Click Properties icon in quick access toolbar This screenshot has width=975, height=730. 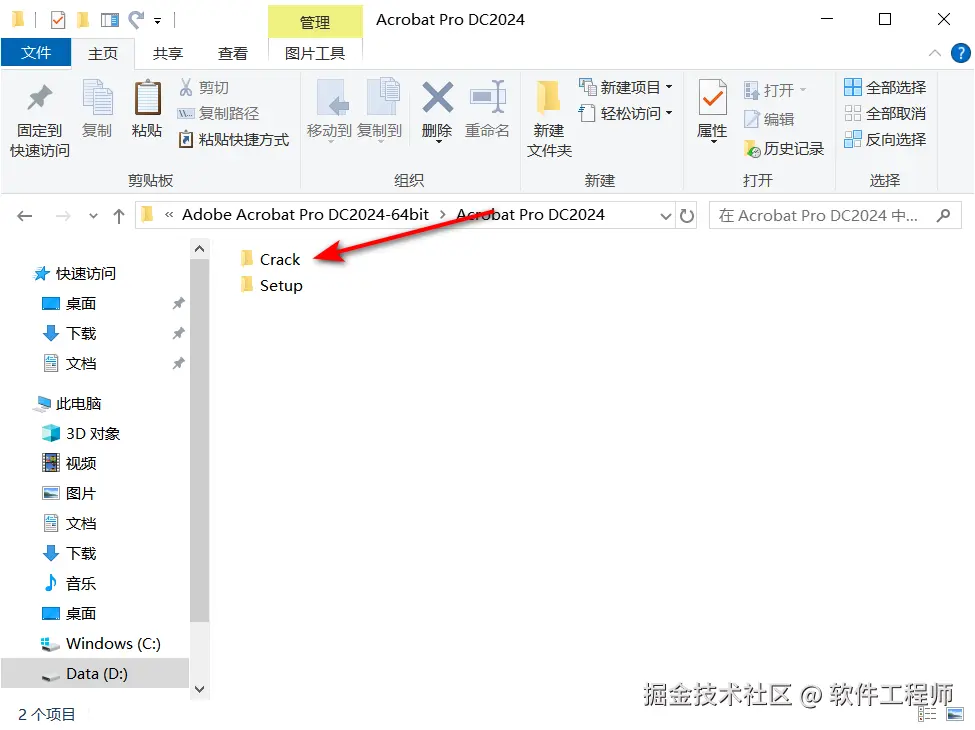pyautogui.click(x=58, y=21)
